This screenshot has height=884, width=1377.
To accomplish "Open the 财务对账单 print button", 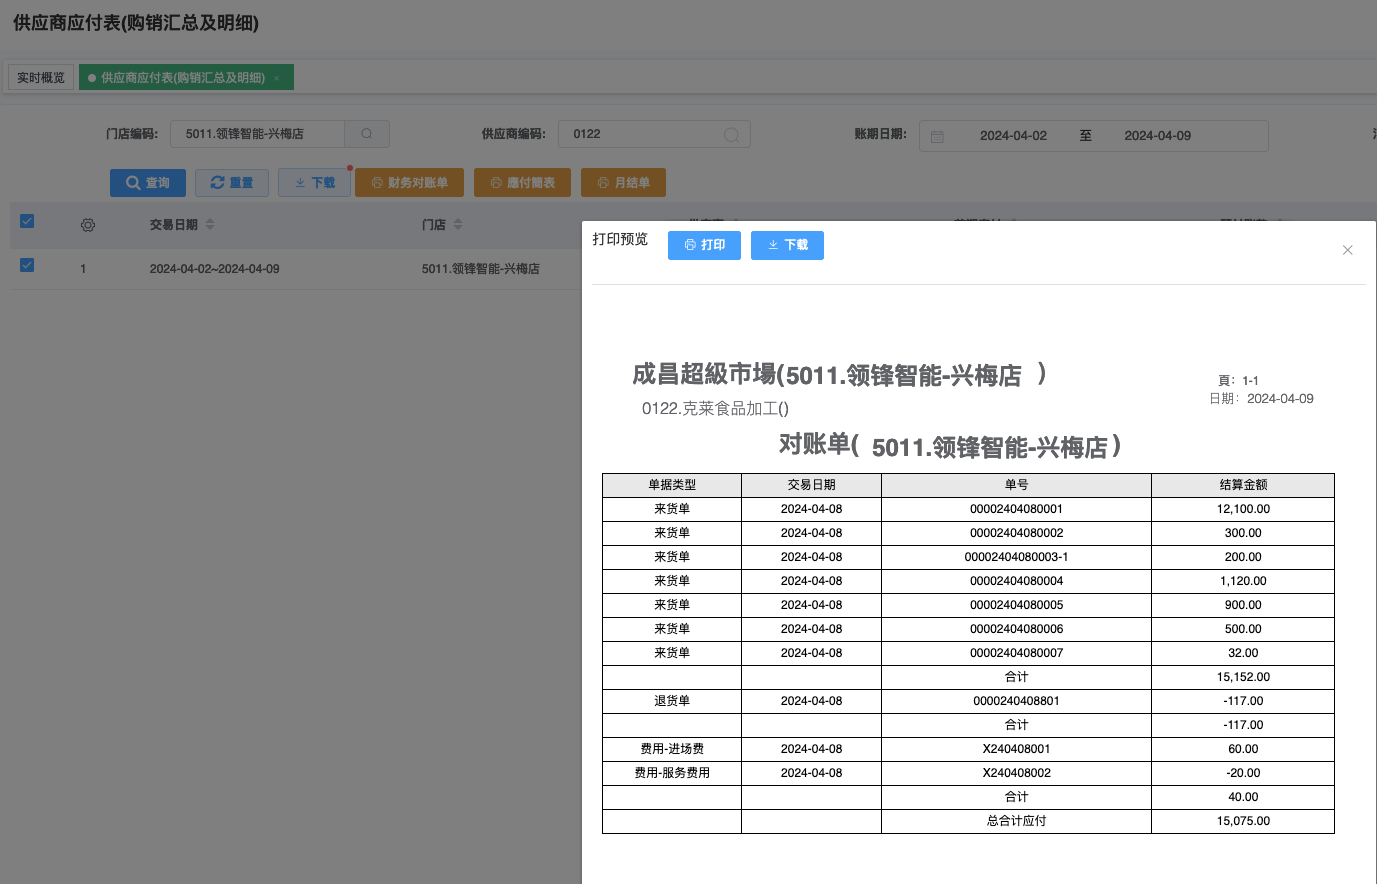I will click(x=409, y=183).
